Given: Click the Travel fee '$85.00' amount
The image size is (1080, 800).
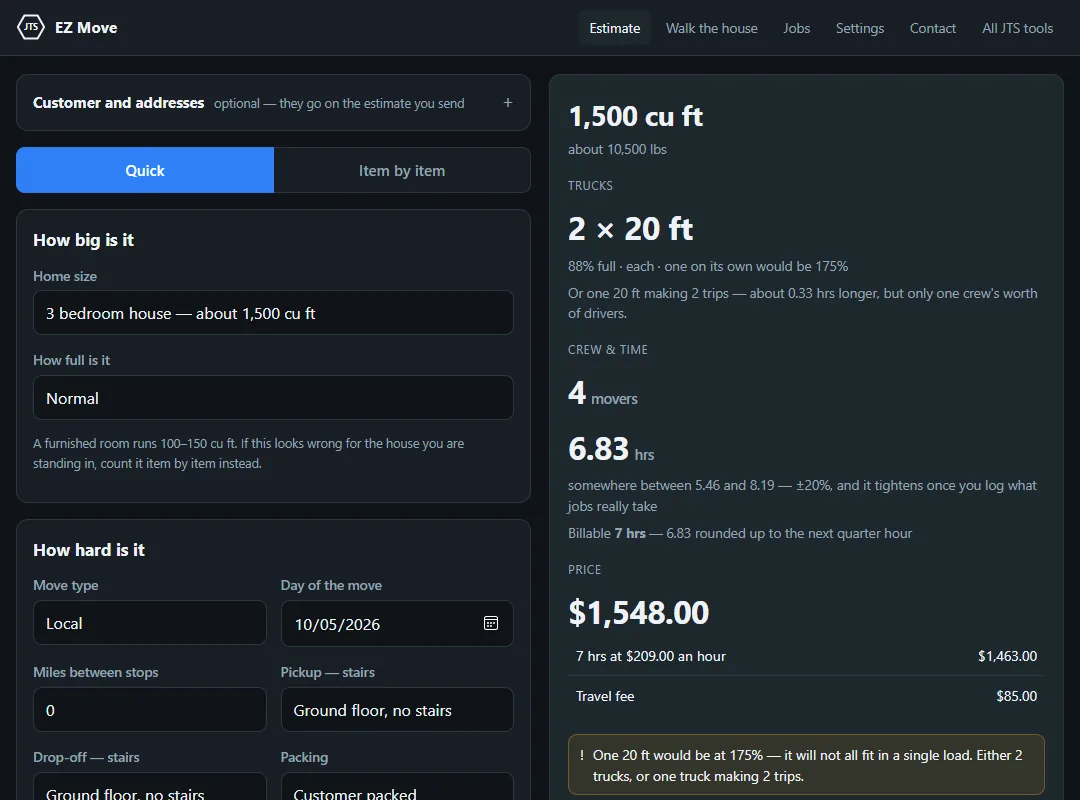Looking at the screenshot, I should (x=1016, y=696).
